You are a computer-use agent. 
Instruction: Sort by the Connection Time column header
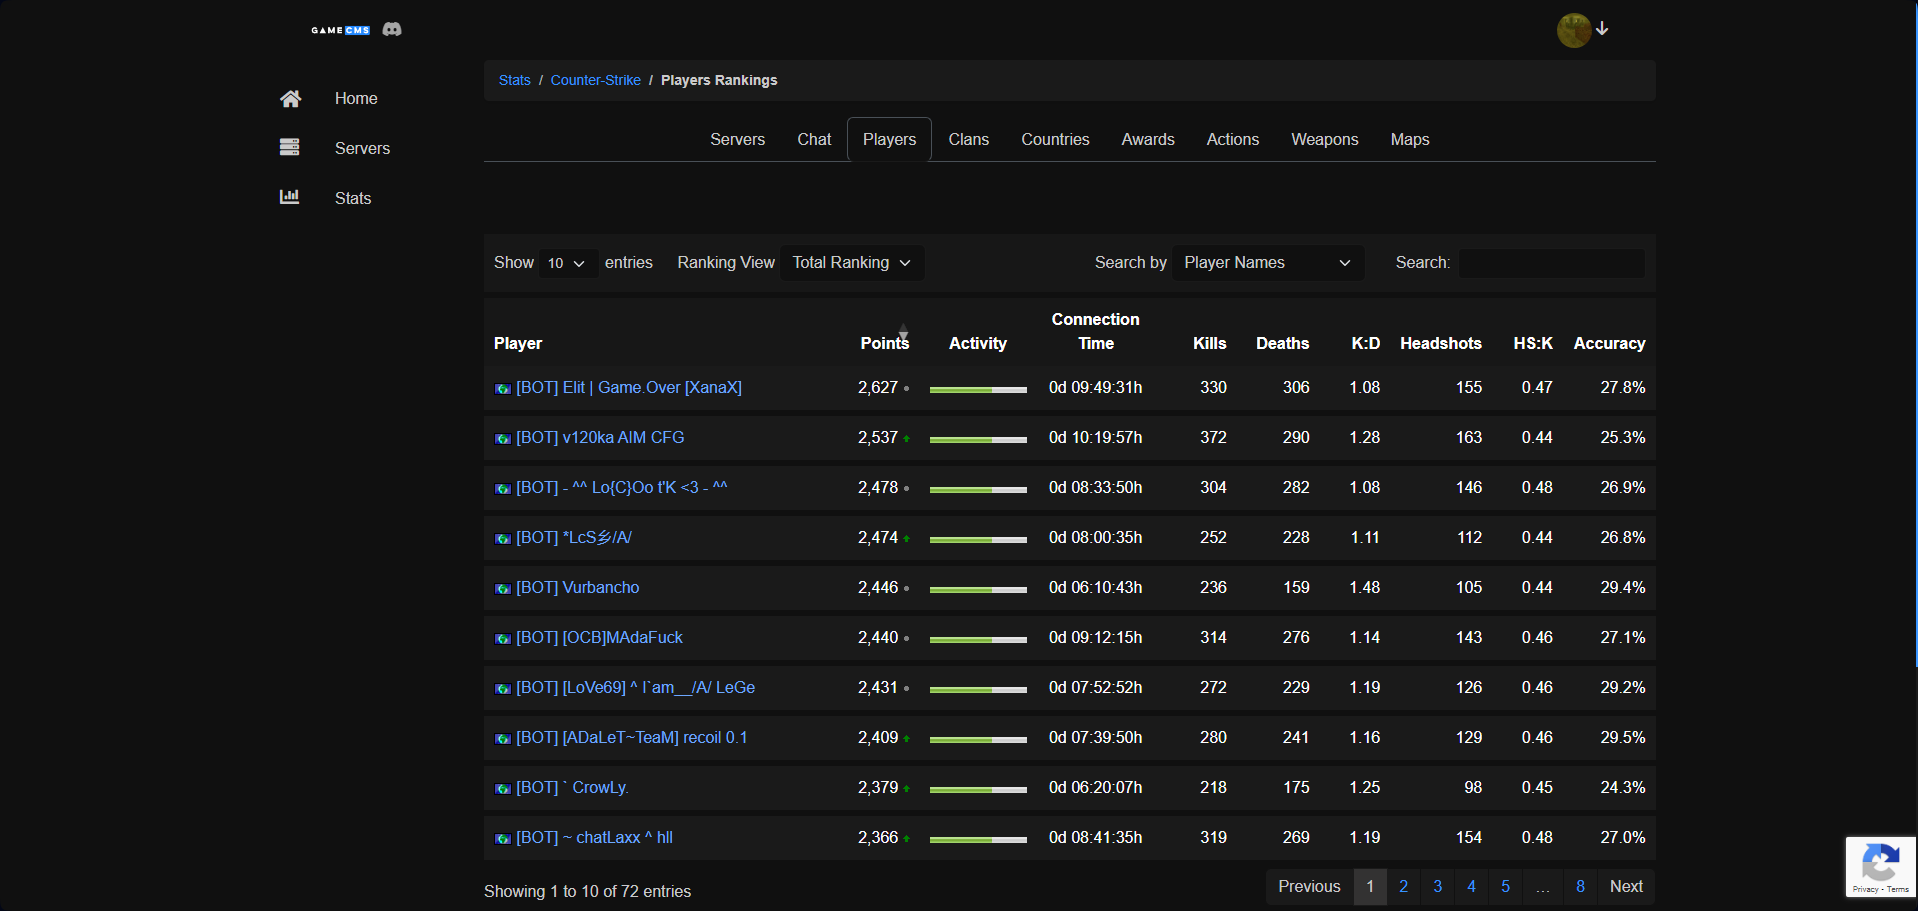[x=1095, y=332]
